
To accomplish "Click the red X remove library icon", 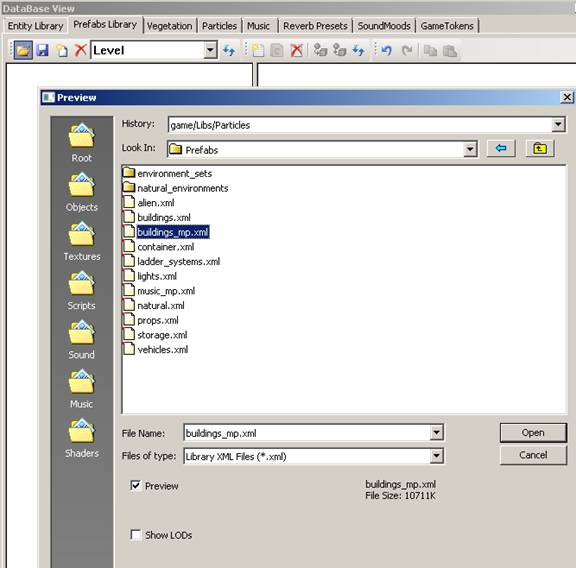I will (80, 50).
